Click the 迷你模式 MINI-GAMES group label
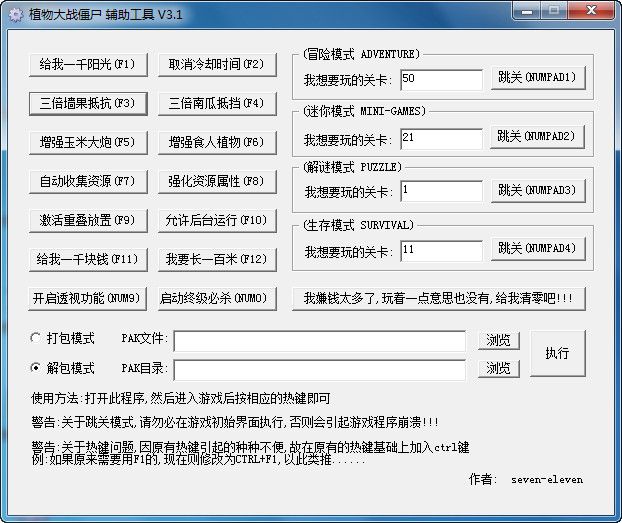 pyautogui.click(x=364, y=111)
